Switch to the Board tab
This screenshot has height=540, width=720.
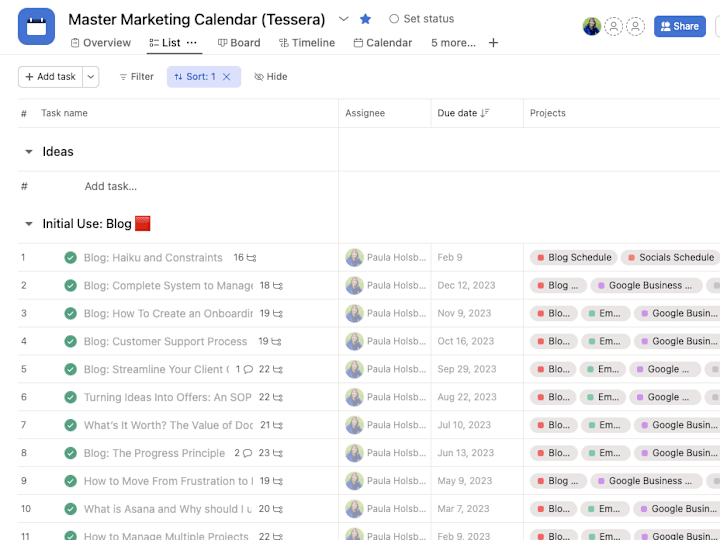click(239, 43)
